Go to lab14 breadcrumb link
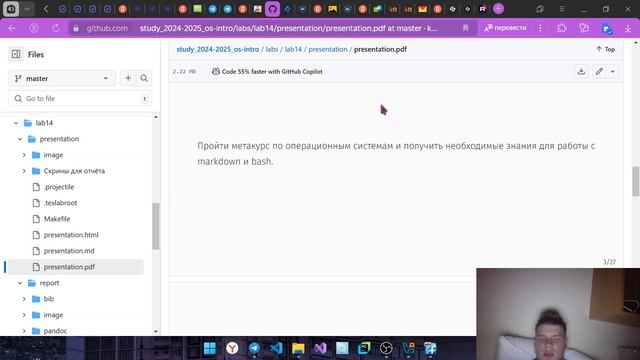640x360 pixels. (293, 49)
